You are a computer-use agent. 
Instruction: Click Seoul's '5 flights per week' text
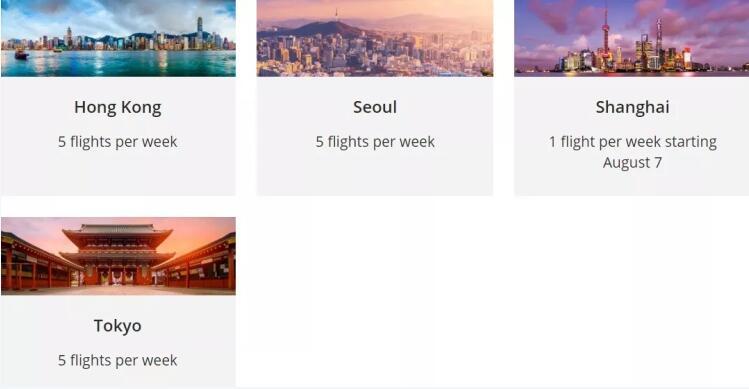click(x=375, y=142)
